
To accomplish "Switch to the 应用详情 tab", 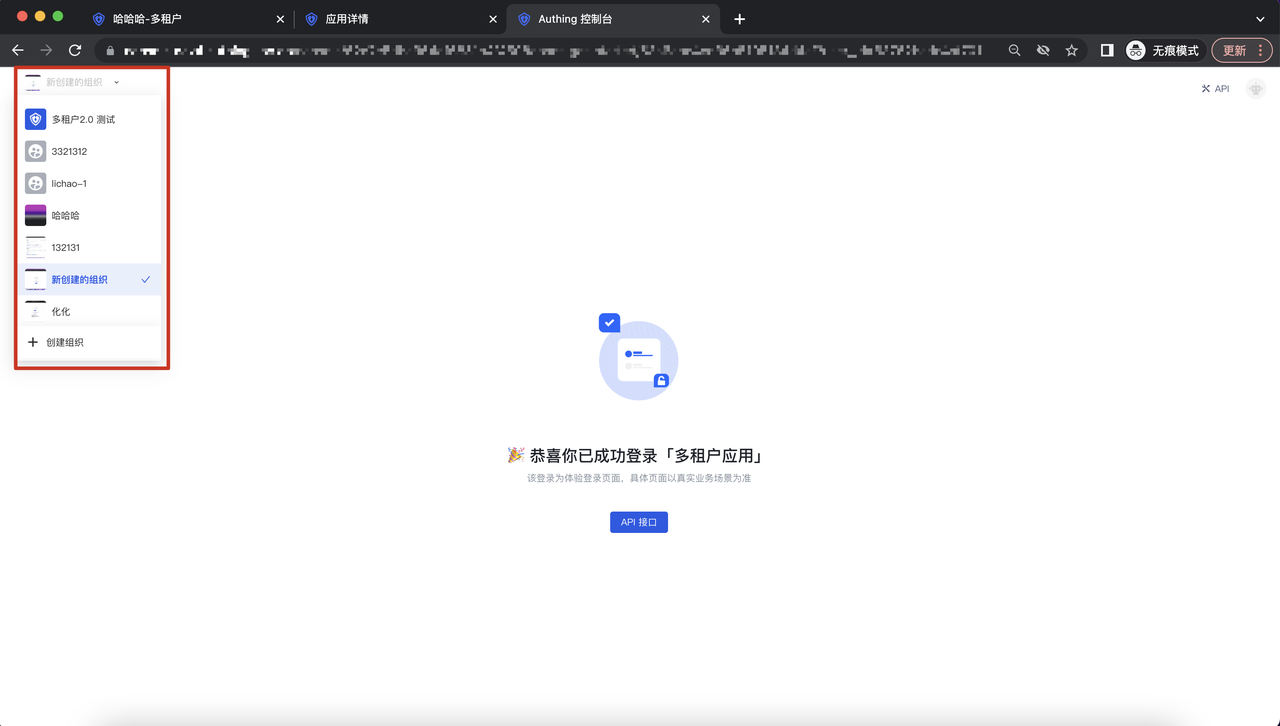I will click(346, 19).
